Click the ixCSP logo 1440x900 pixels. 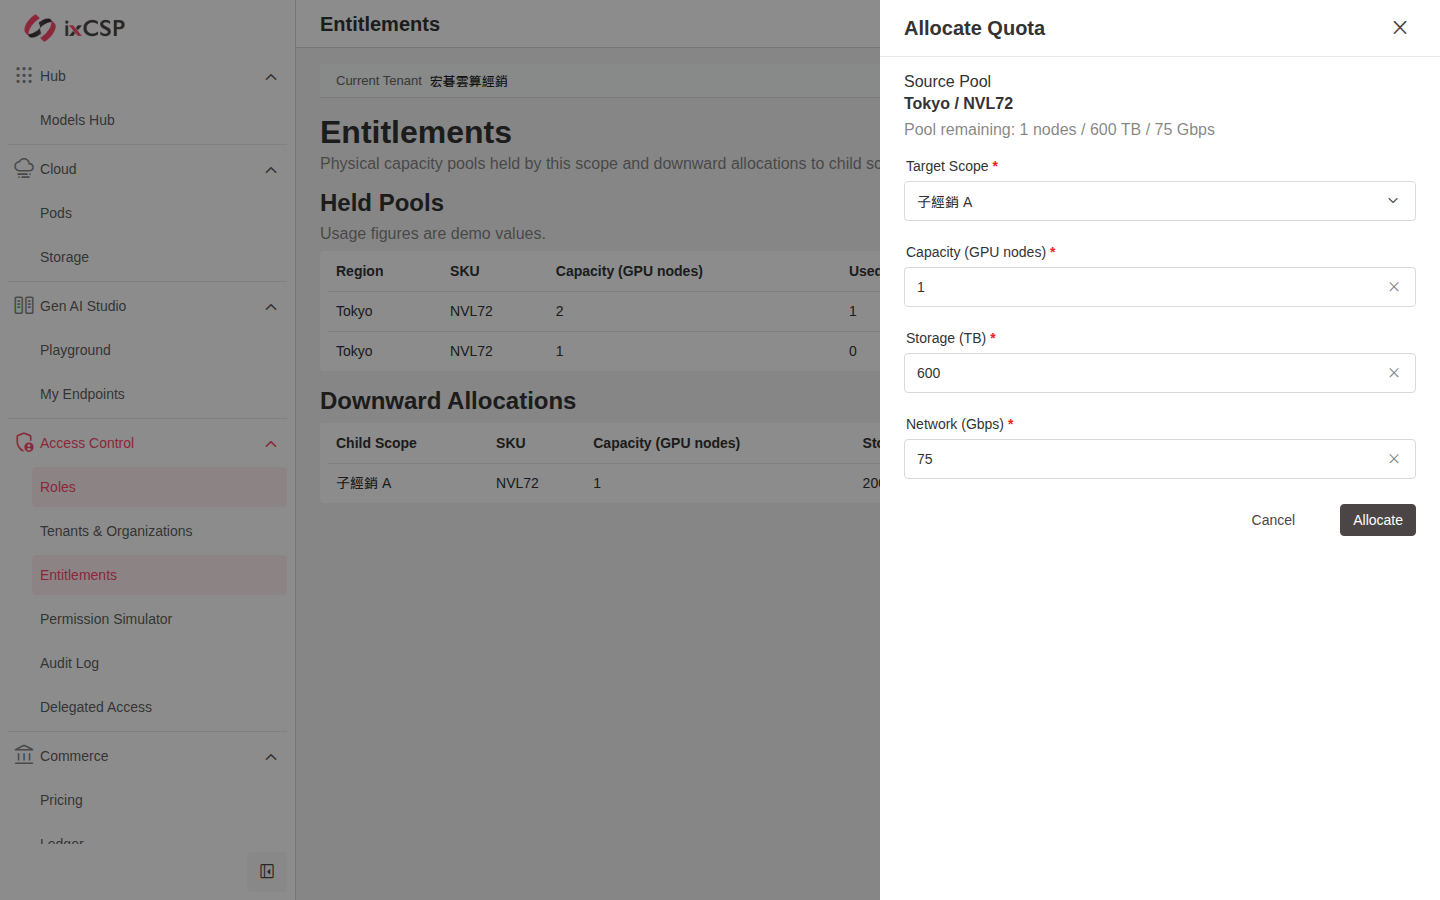point(75,28)
